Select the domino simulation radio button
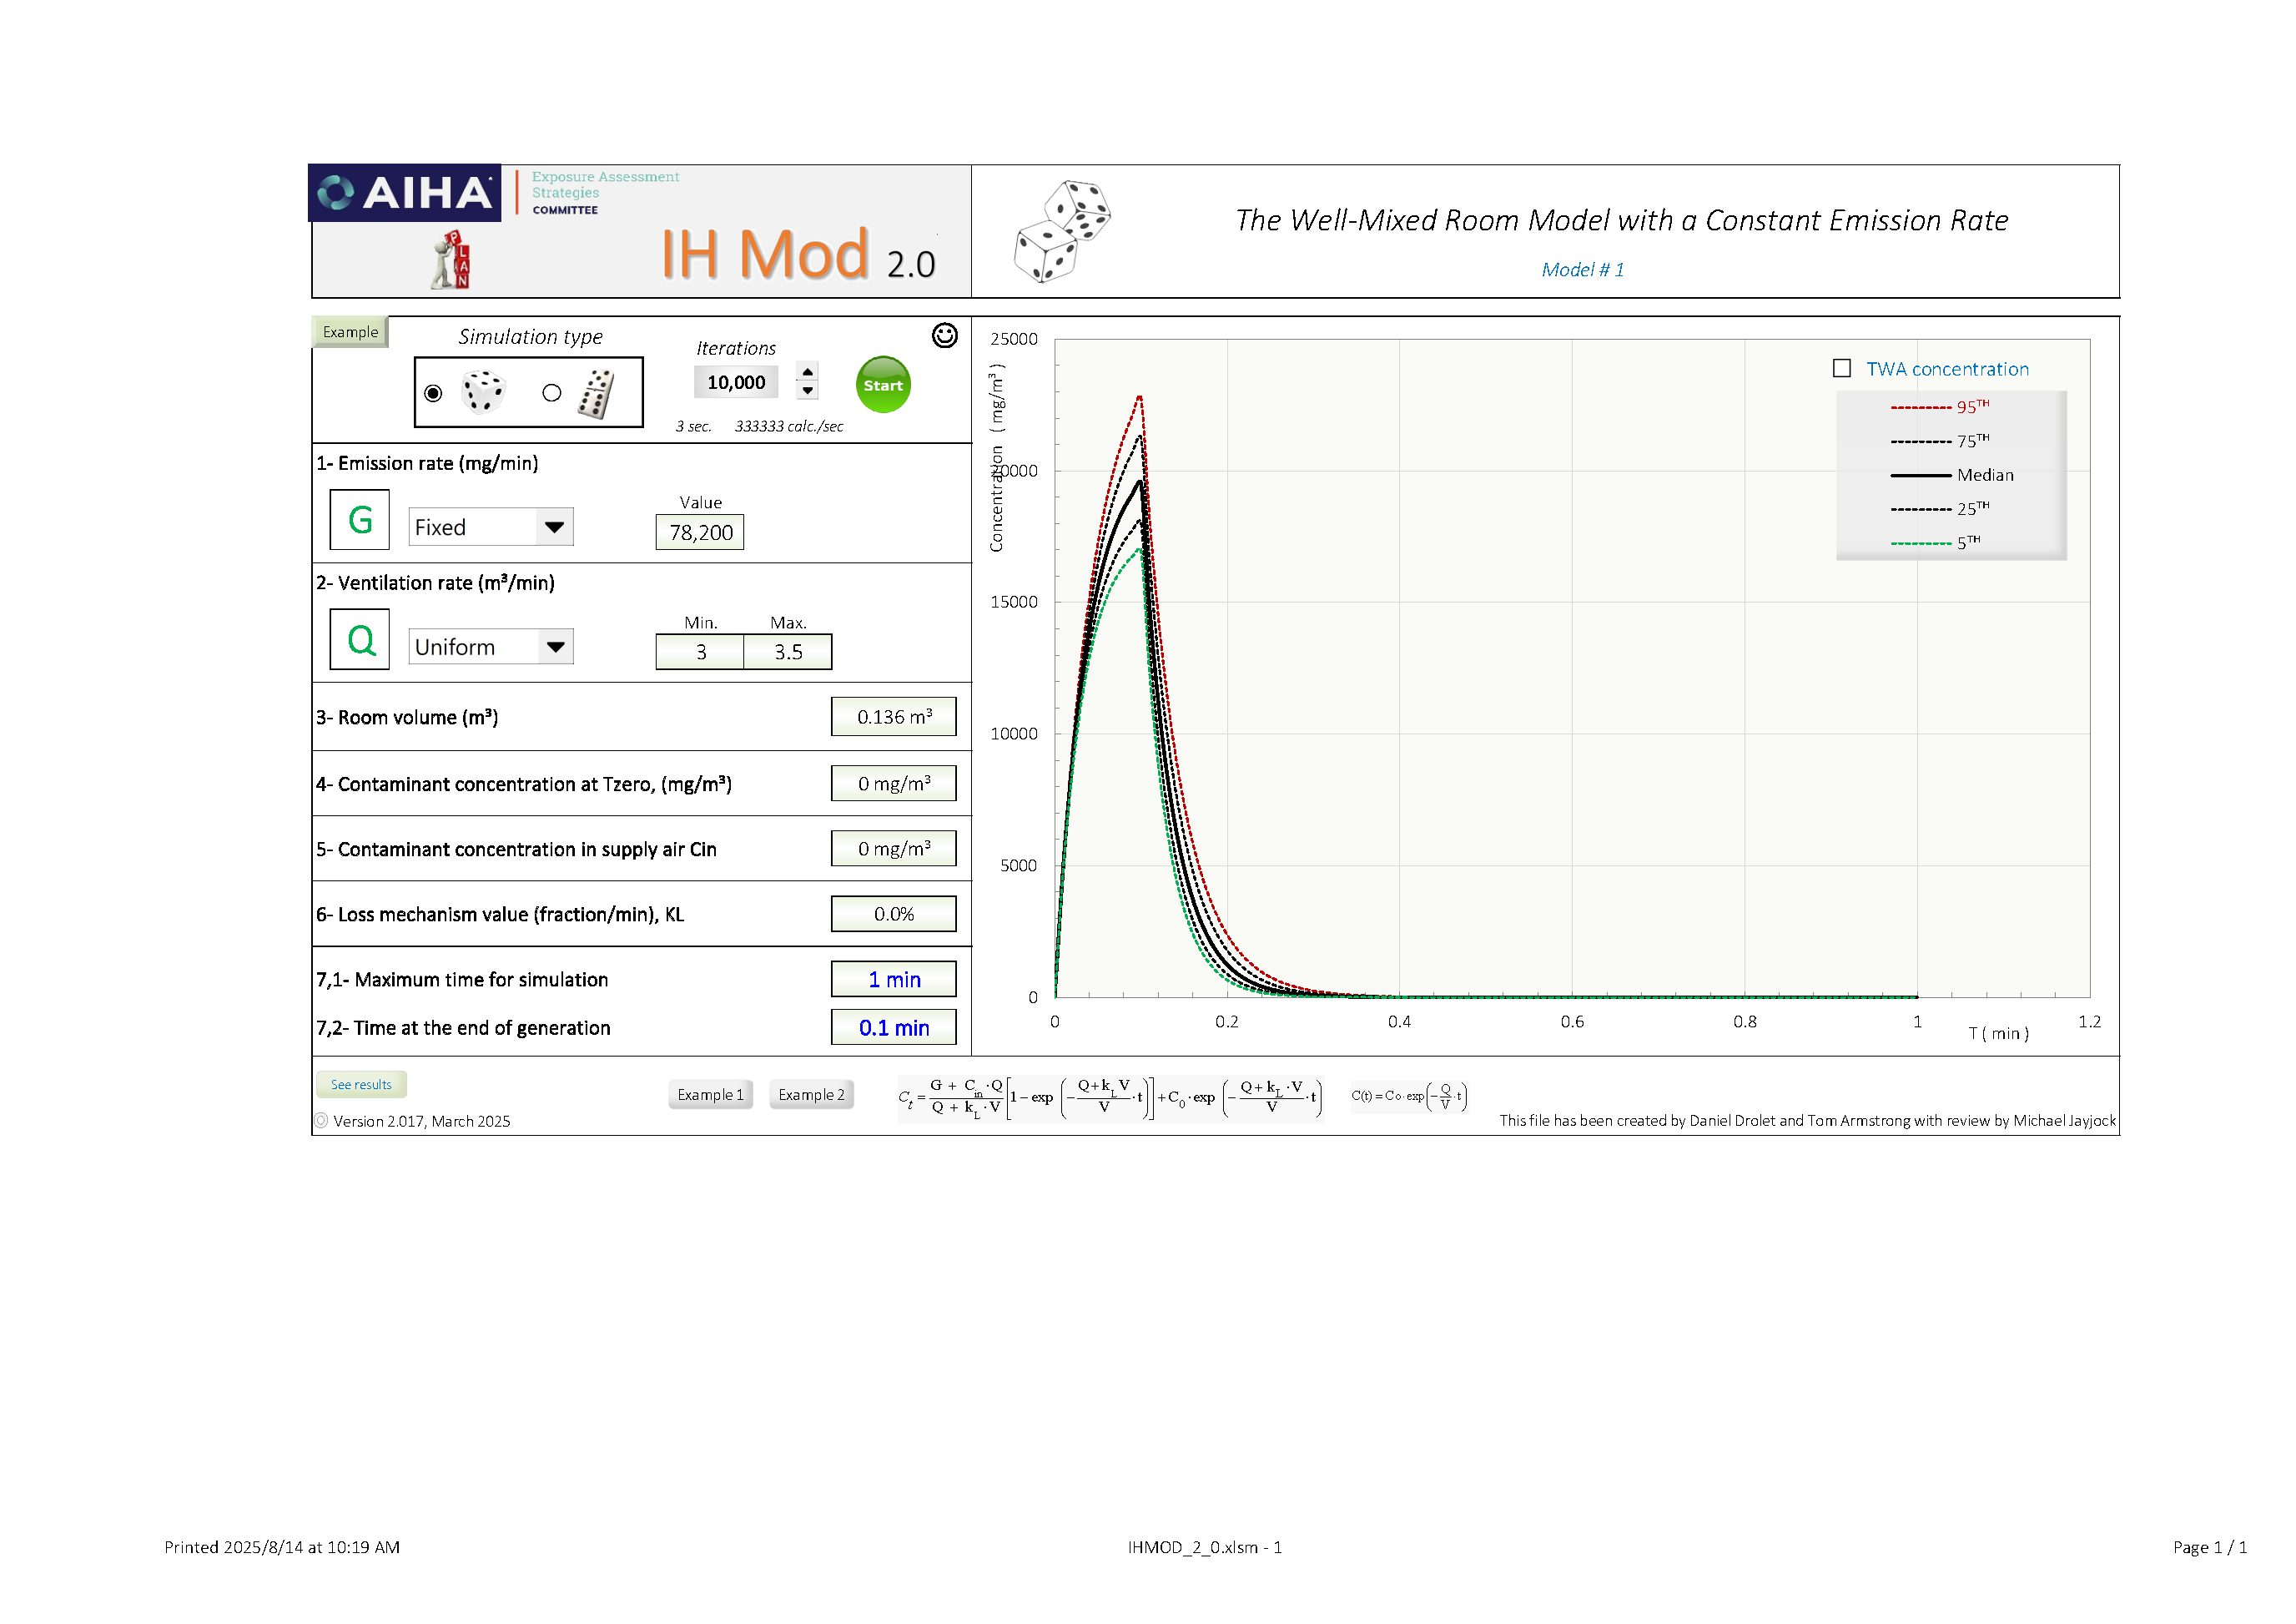Screen dimensions: 2296x1624 [x=552, y=393]
